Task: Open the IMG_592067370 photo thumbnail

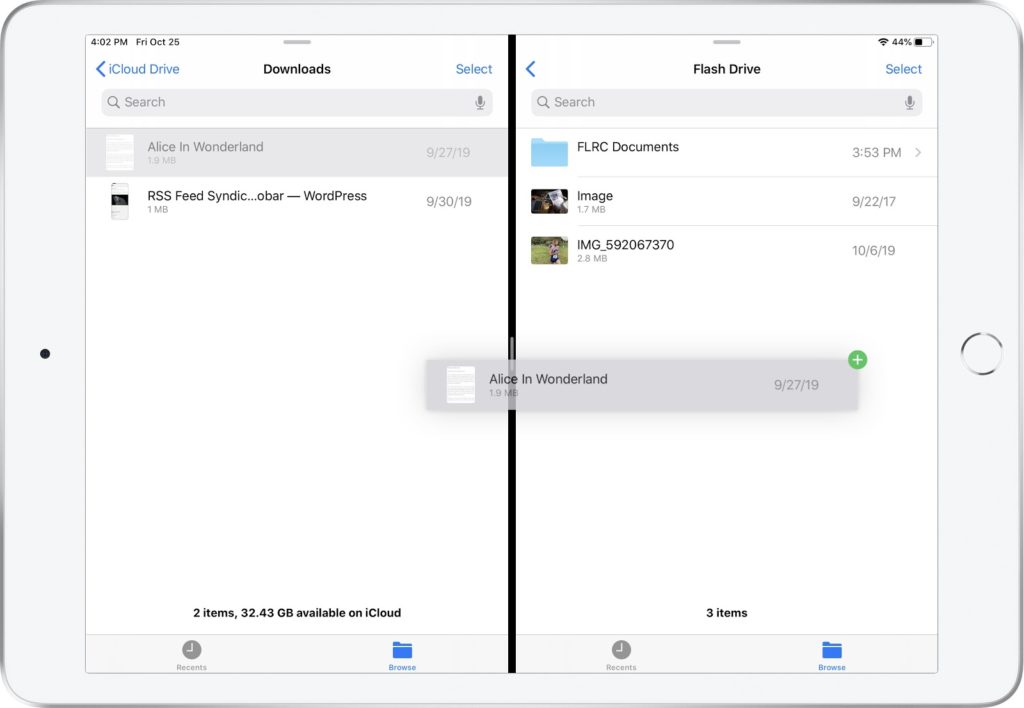Action: click(549, 250)
